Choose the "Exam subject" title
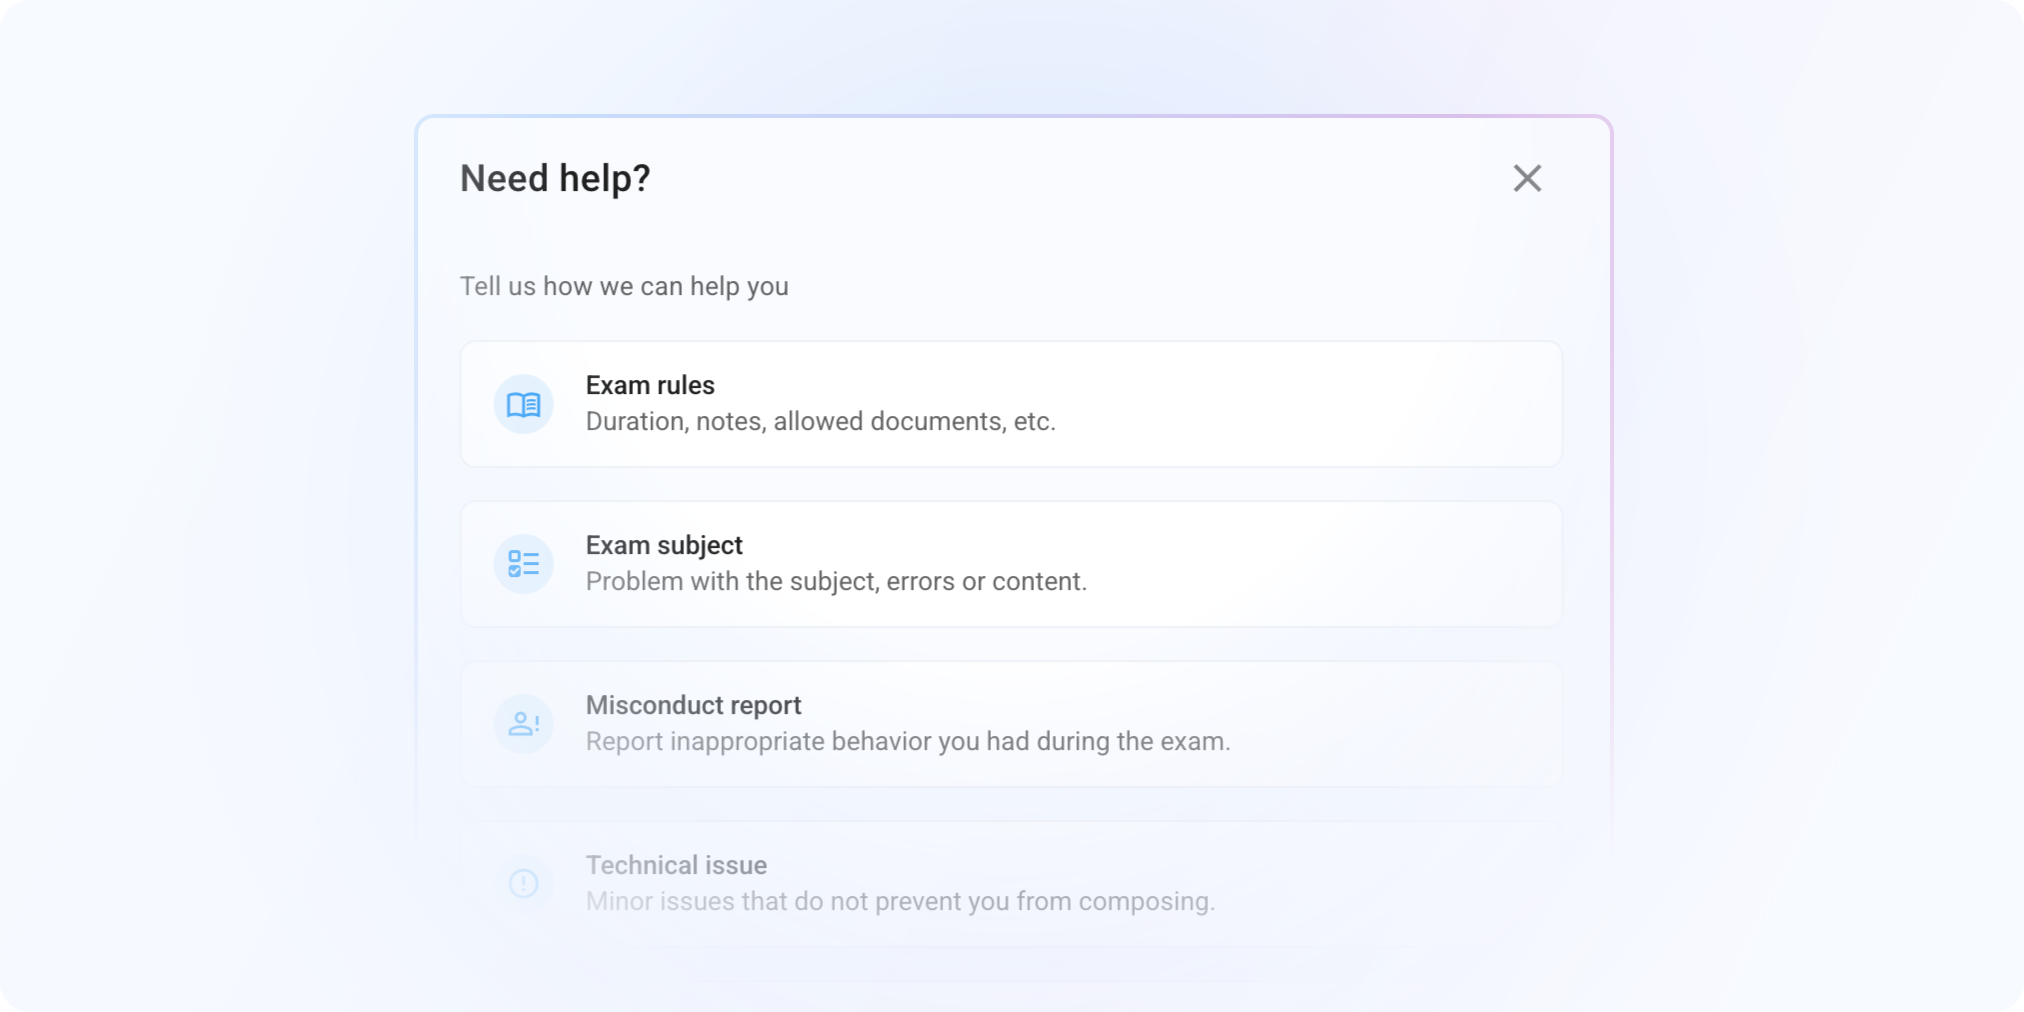The width and height of the screenshot is (2024, 1012). (x=664, y=546)
